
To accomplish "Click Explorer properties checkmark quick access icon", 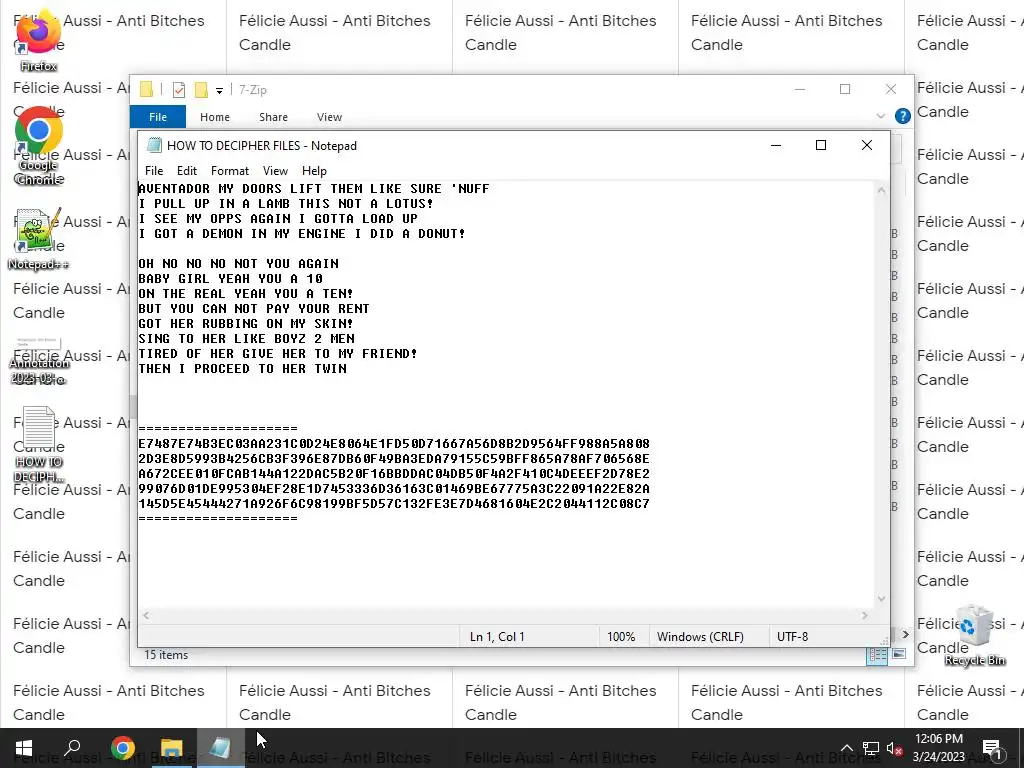I will click(178, 89).
